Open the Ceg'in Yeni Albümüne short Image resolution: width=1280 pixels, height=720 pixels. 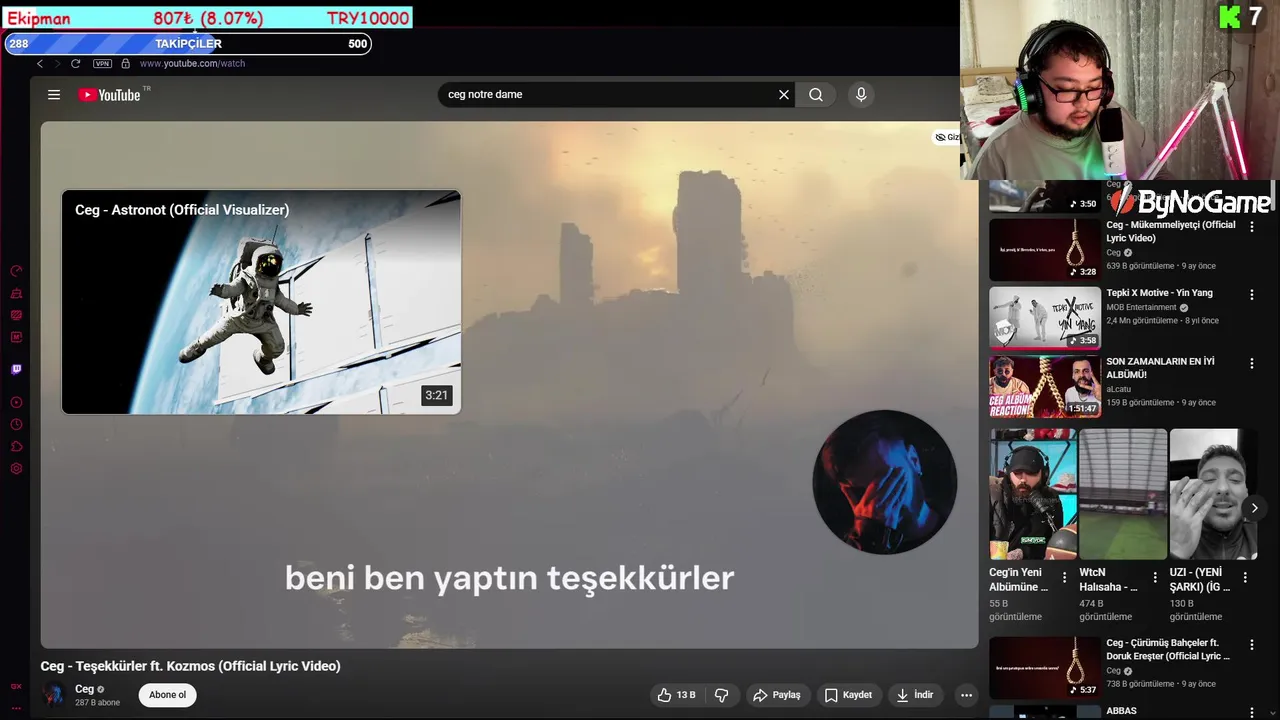pos(1034,494)
